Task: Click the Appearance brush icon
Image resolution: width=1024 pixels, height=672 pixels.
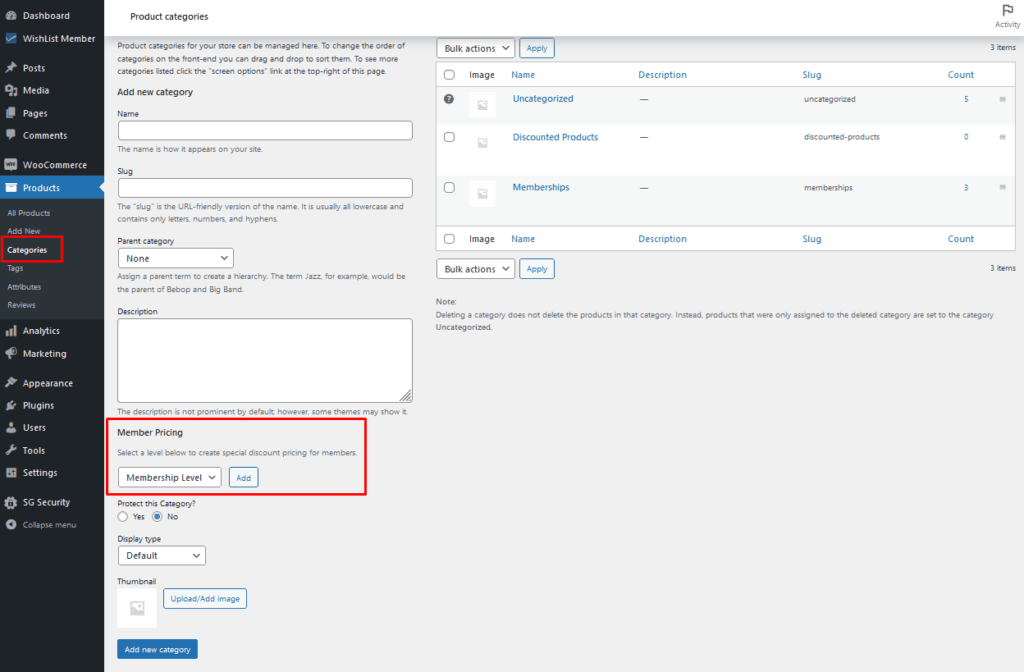Action: click(x=11, y=383)
